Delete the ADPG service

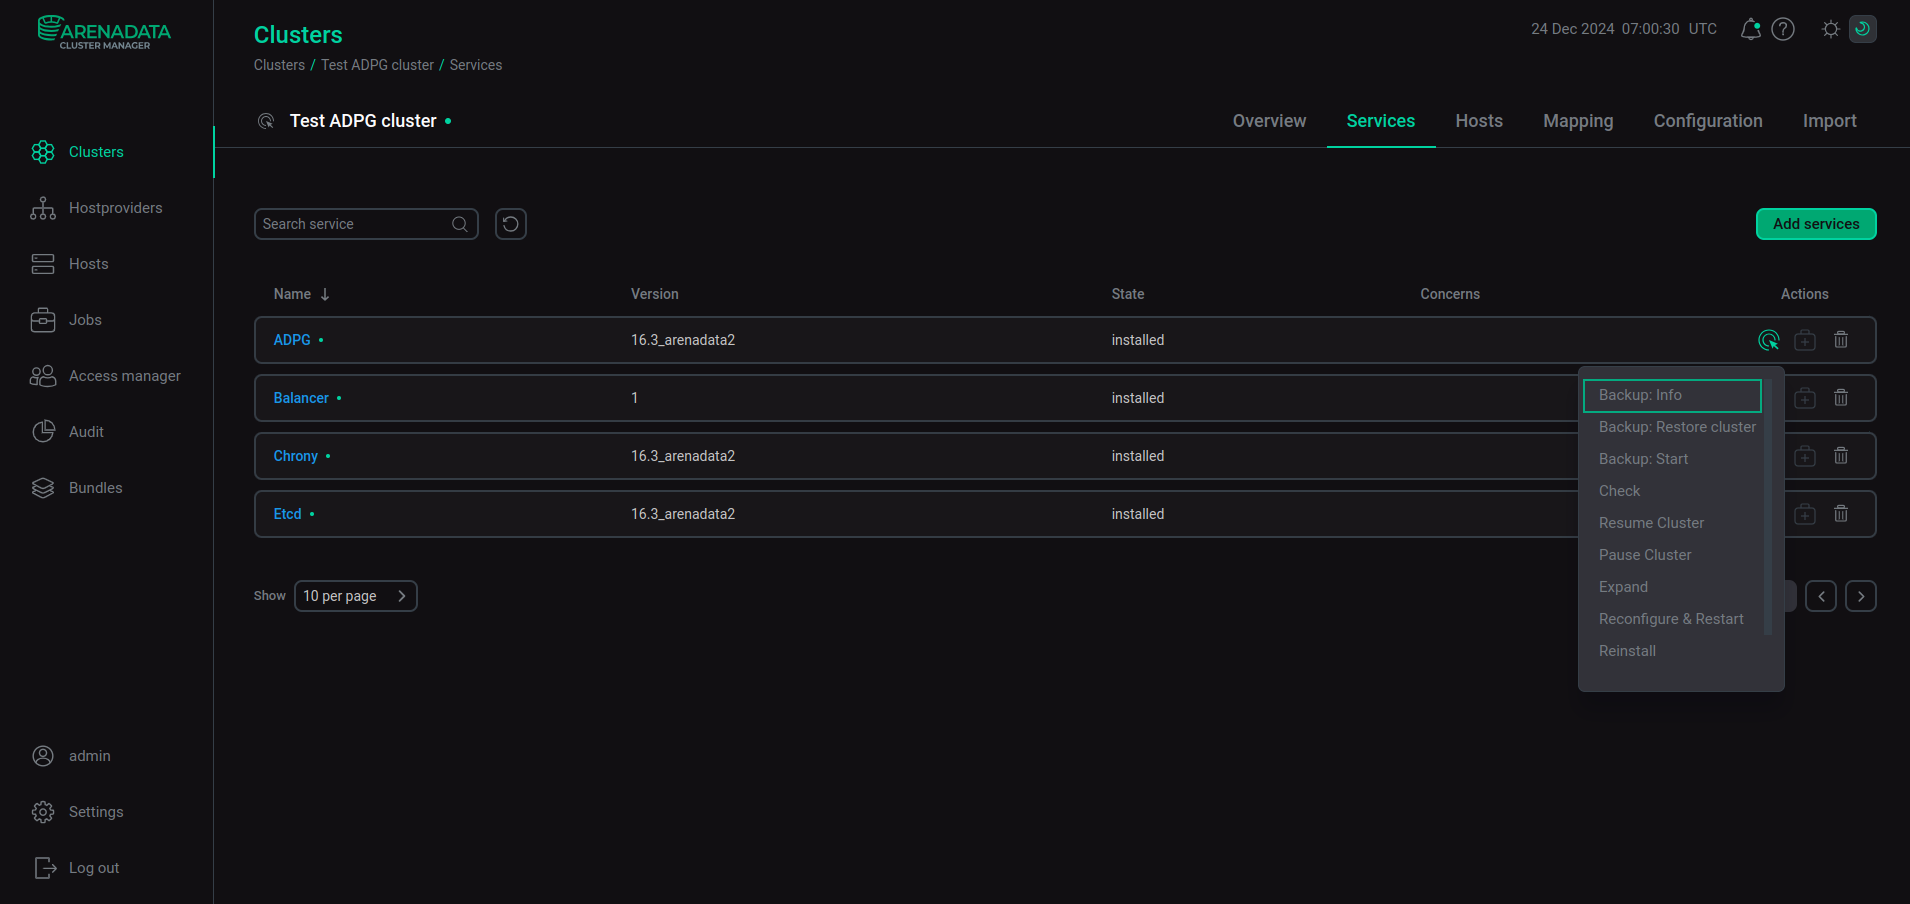[x=1841, y=340]
